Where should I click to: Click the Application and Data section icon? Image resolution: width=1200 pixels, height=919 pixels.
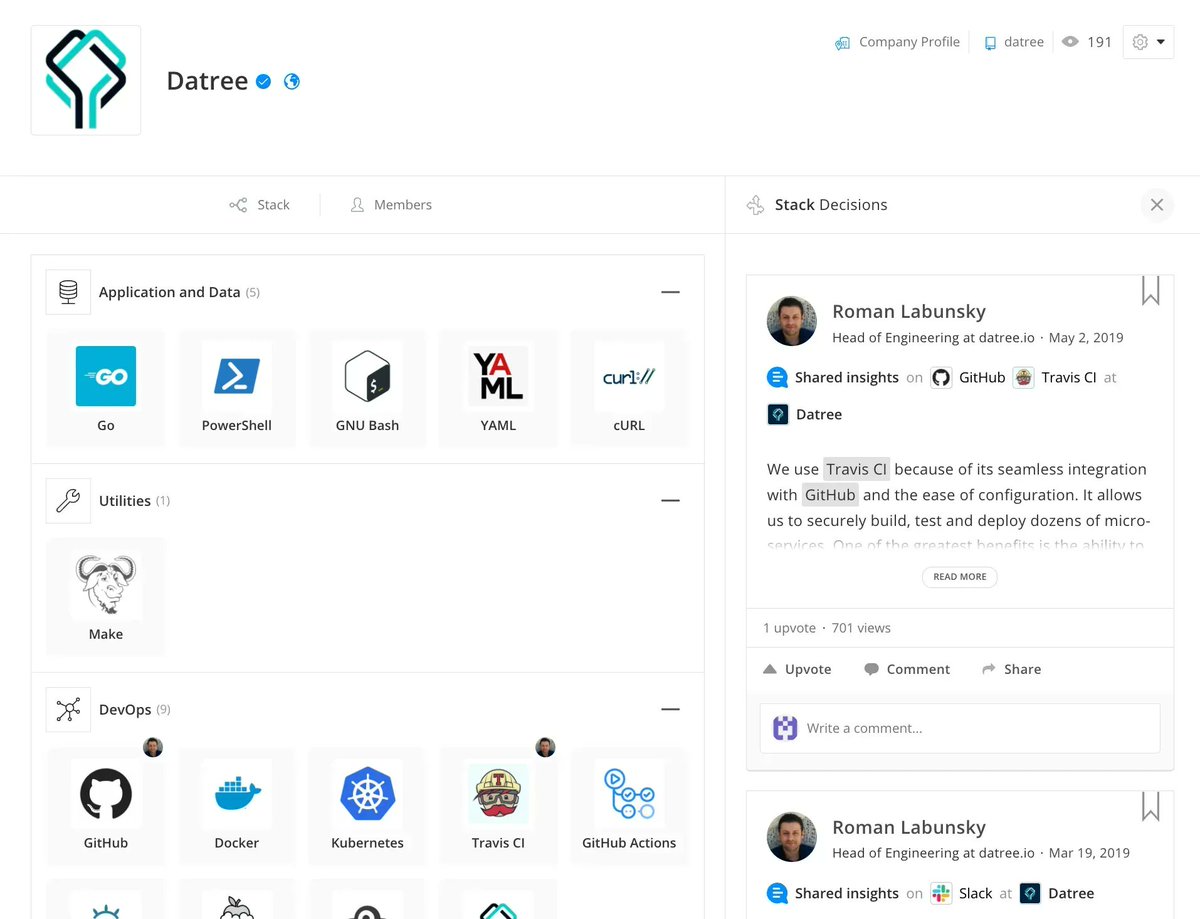(68, 292)
